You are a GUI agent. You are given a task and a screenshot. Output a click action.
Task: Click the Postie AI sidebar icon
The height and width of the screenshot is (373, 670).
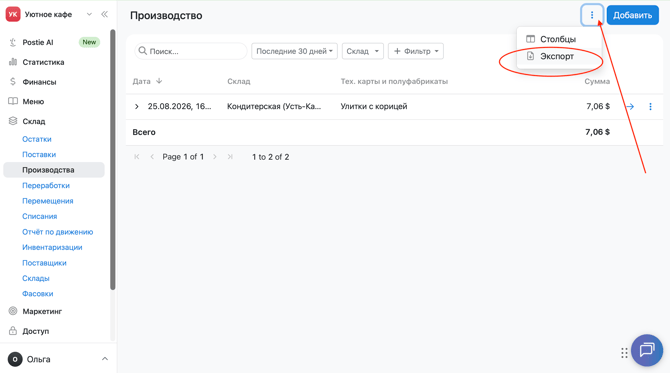(x=13, y=42)
